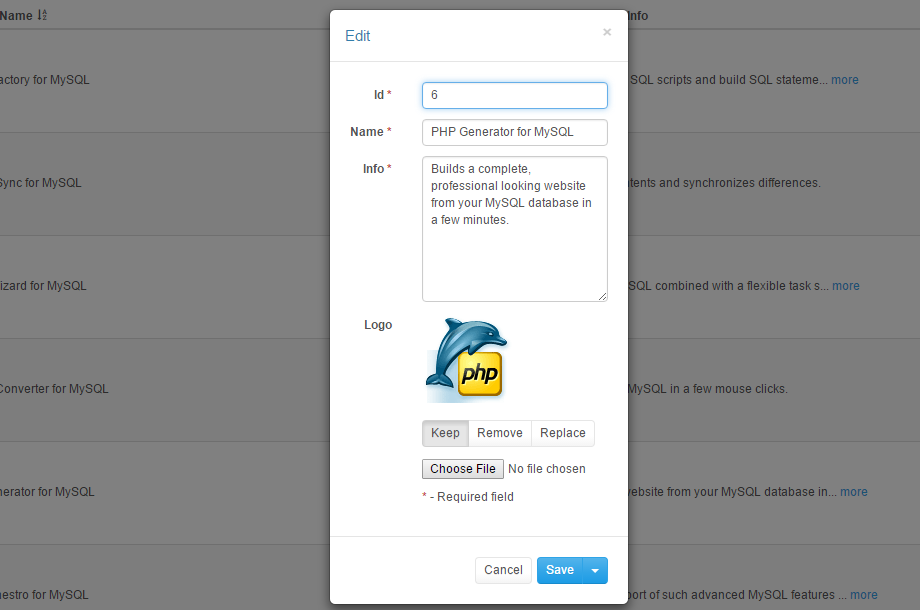Click "more" link in Wizard for MySQL row

(845, 286)
